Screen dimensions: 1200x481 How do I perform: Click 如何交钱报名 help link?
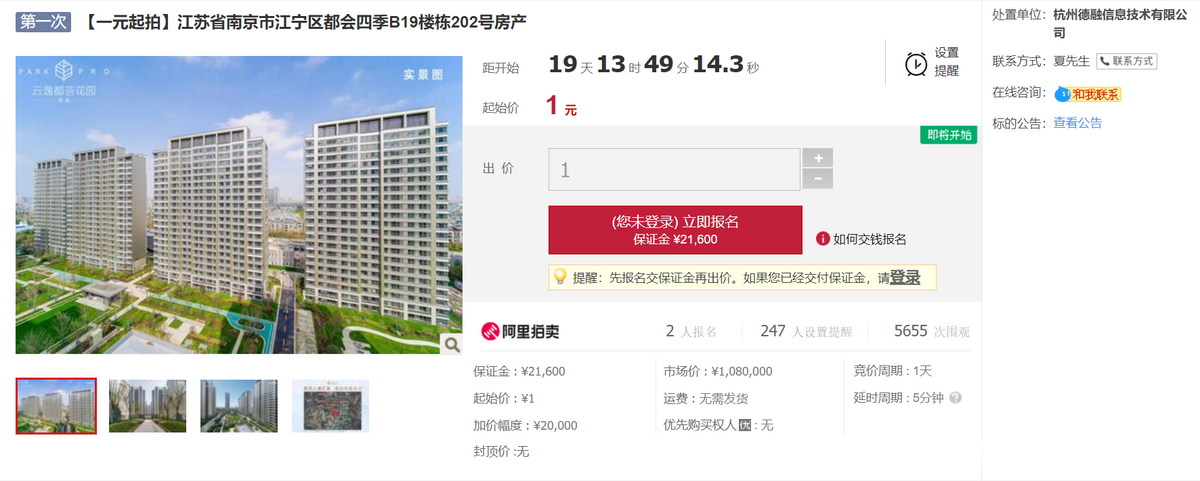870,239
